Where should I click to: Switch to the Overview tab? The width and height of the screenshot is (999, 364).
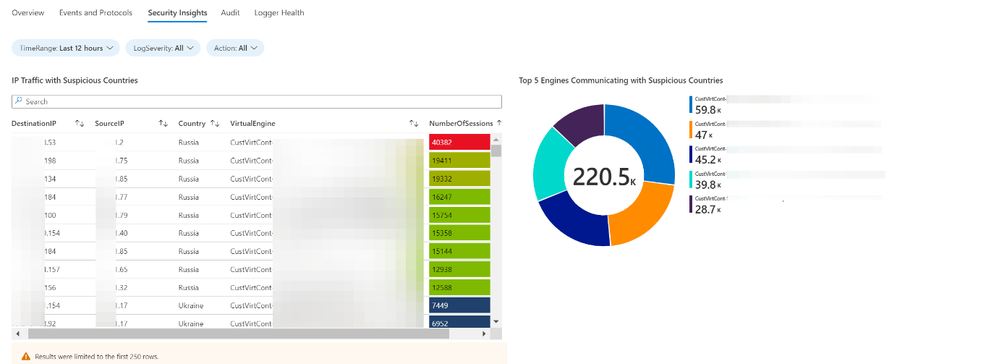coord(28,13)
